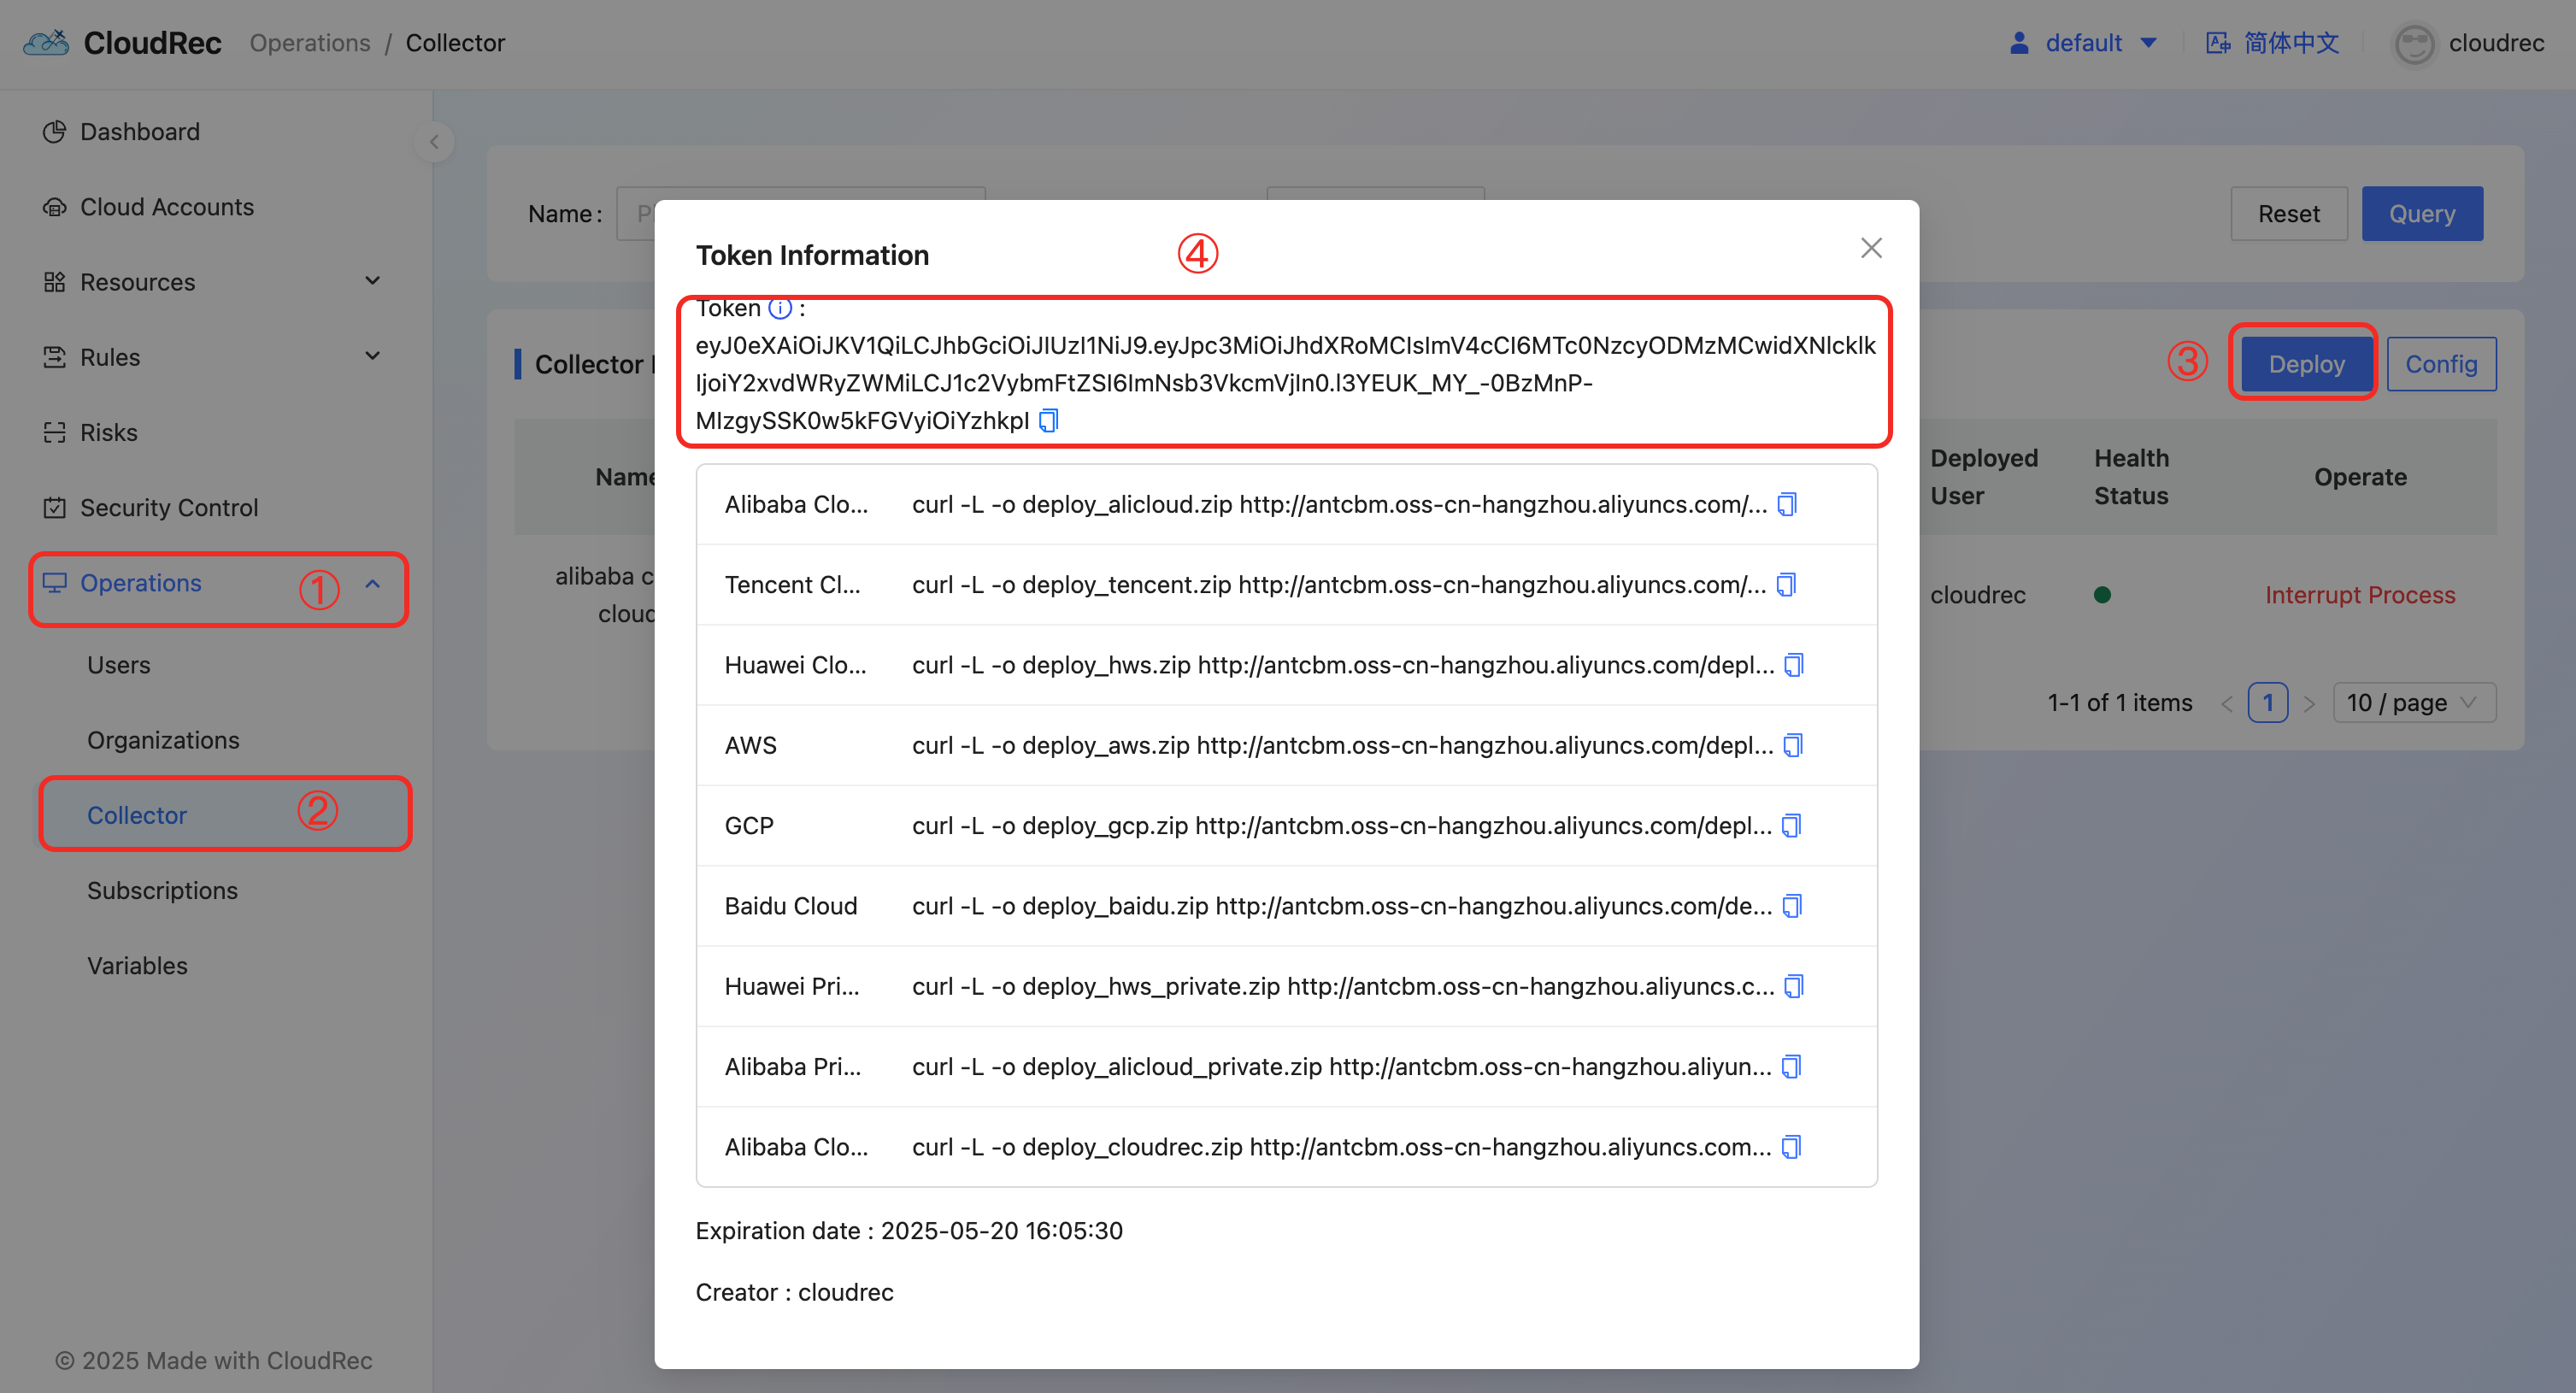This screenshot has height=1393, width=2576.
Task: Click the Interrupt Process link
Action: [x=2359, y=595]
